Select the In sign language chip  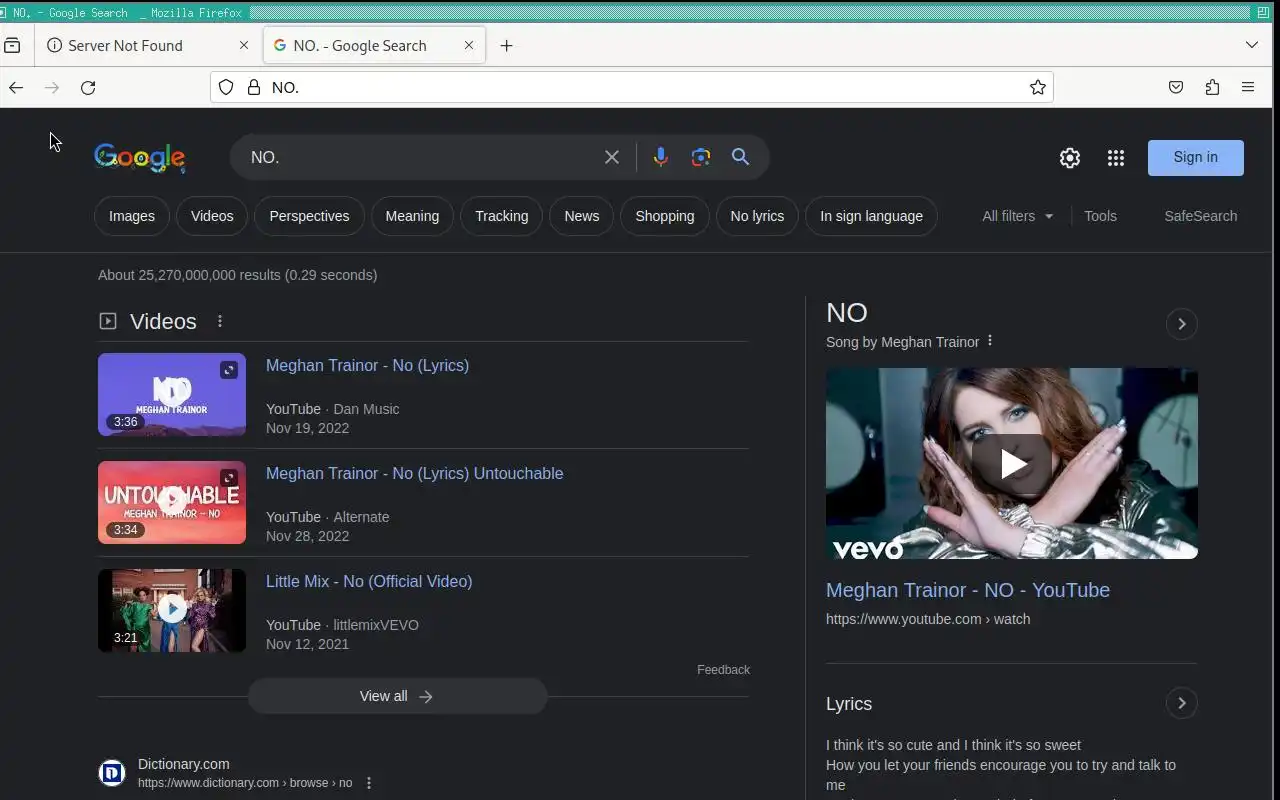click(x=871, y=216)
